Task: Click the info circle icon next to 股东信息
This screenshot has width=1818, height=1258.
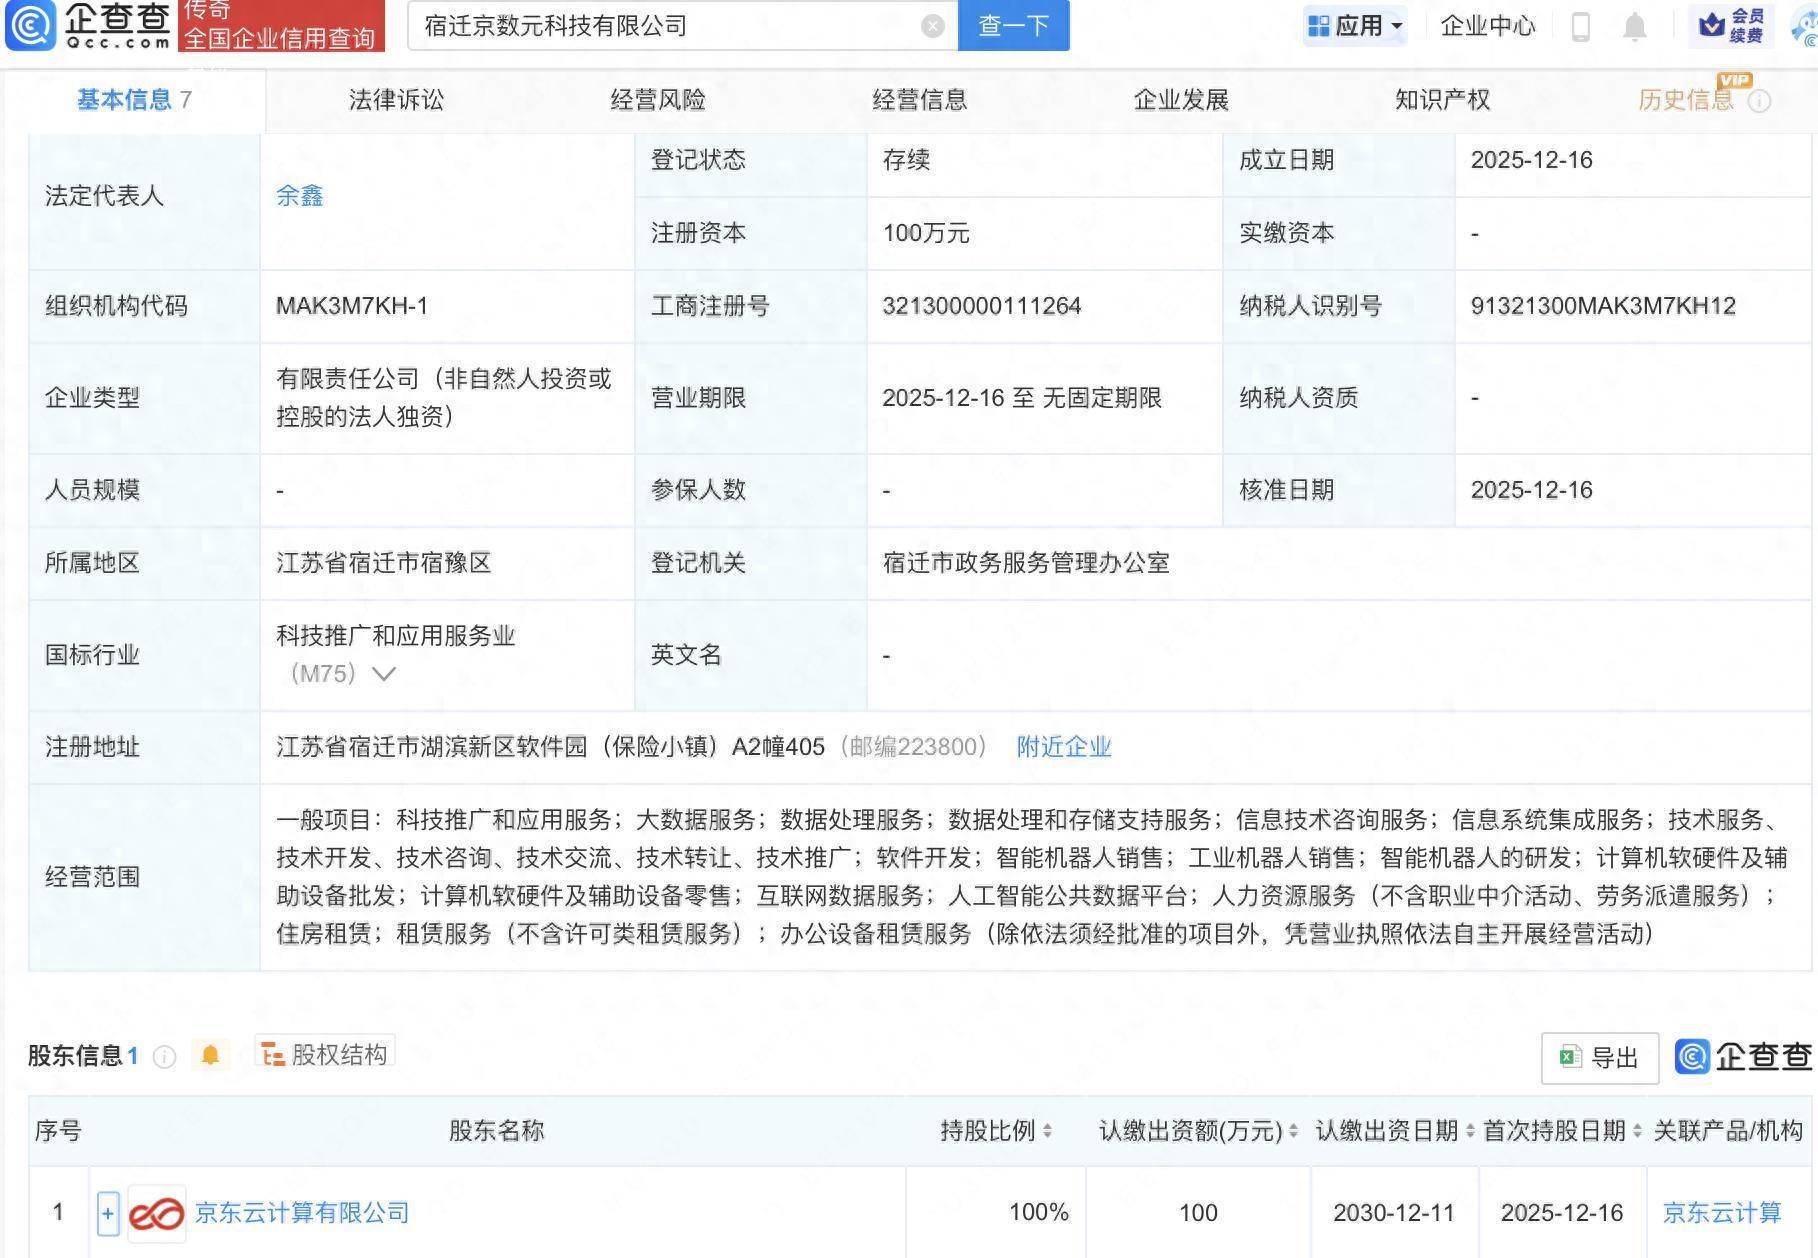Action: pyautogui.click(x=163, y=1056)
